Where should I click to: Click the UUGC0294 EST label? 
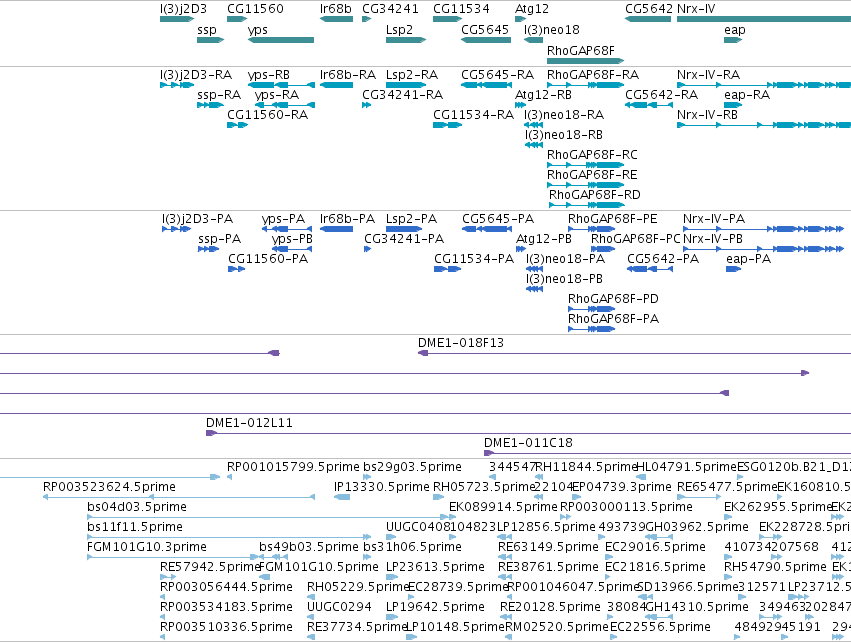(x=339, y=606)
